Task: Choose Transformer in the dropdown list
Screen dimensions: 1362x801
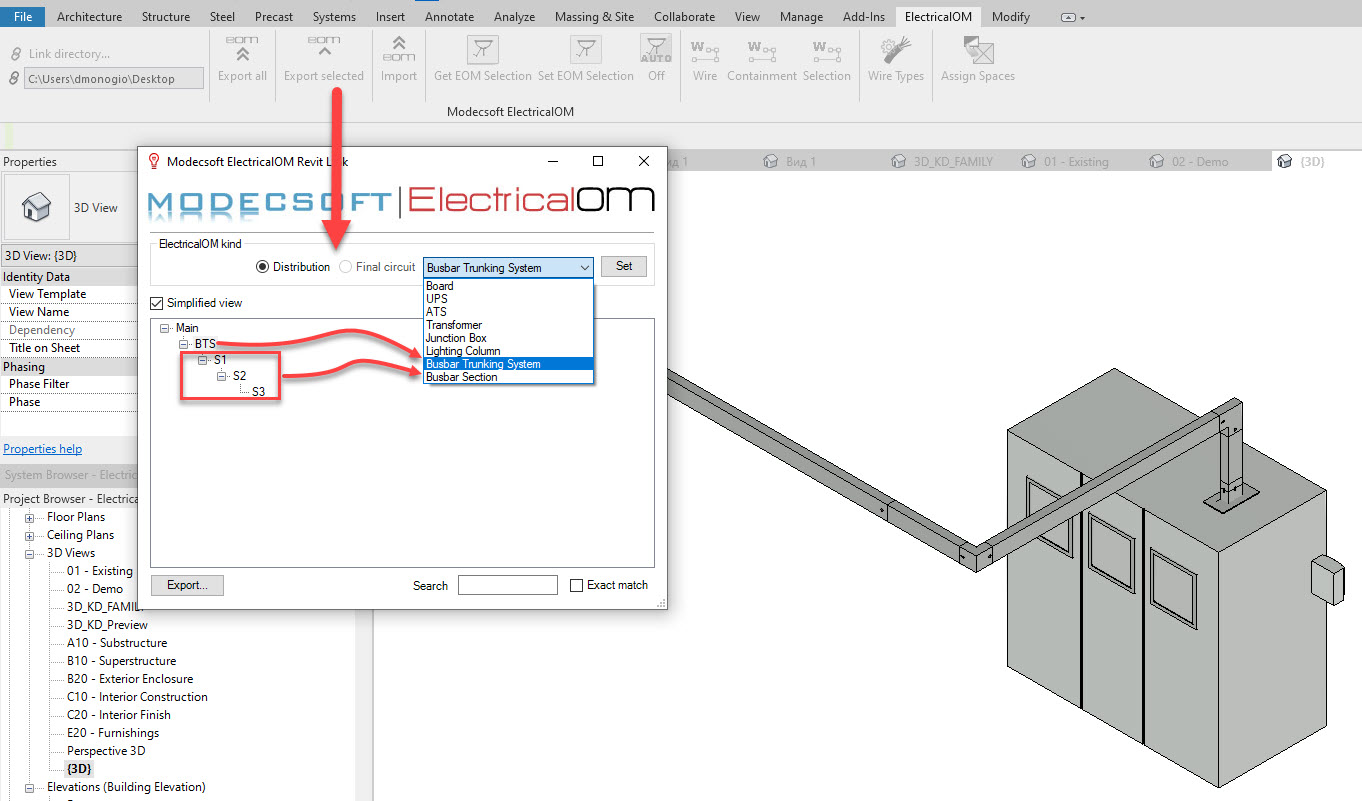Action: pyautogui.click(x=509, y=325)
